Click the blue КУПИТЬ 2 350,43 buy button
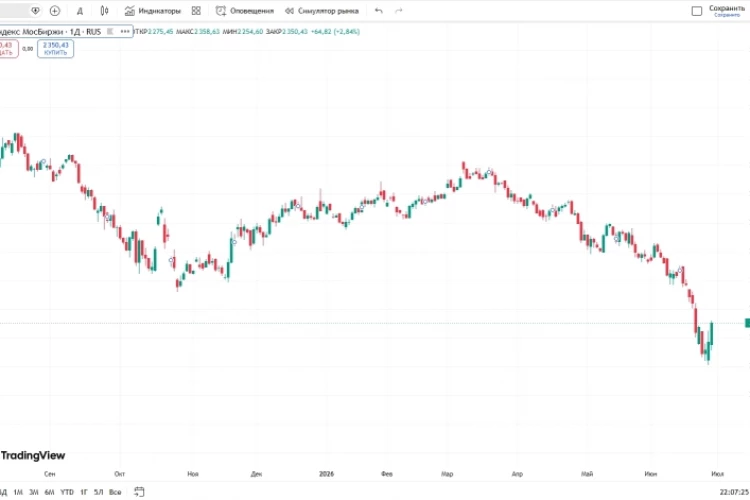 pyautogui.click(x=55, y=48)
